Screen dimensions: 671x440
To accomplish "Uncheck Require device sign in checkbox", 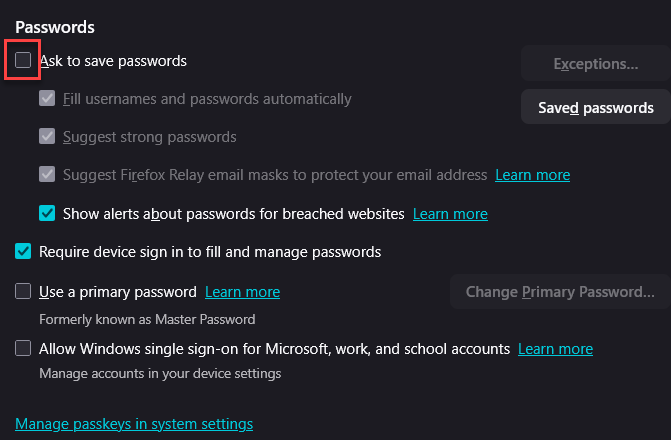I will pos(24,251).
